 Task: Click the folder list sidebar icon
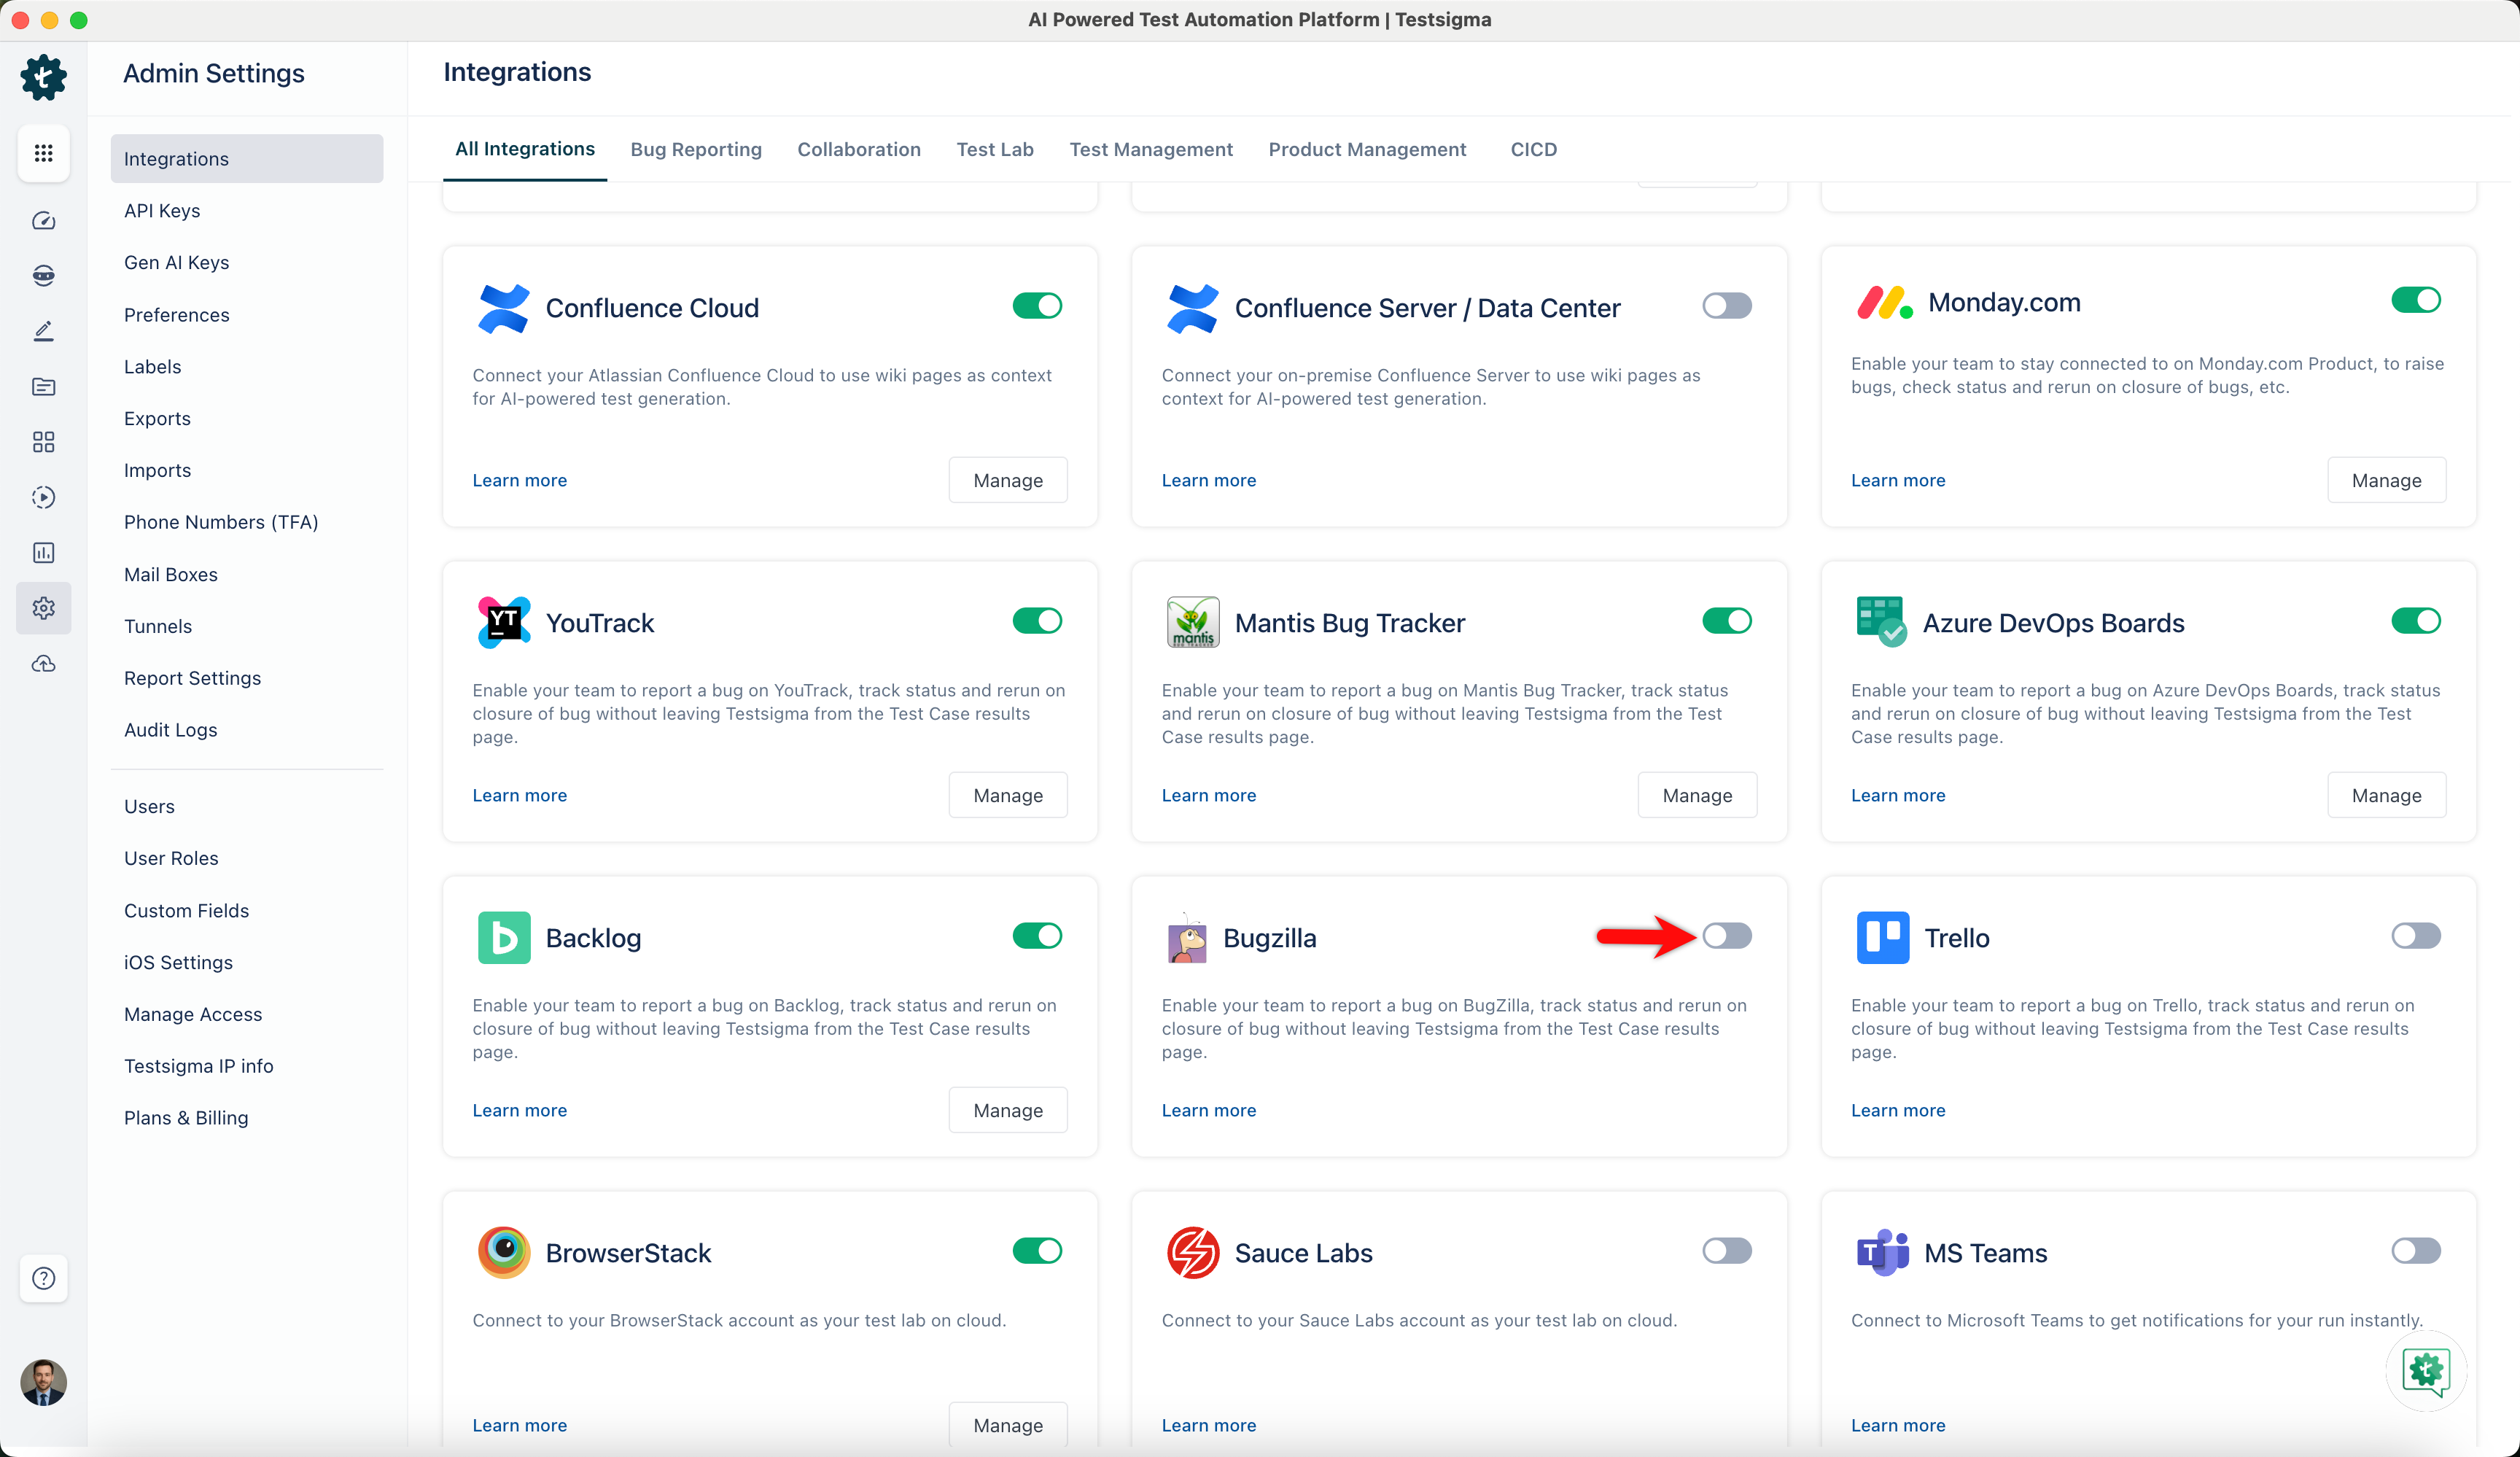[43, 387]
